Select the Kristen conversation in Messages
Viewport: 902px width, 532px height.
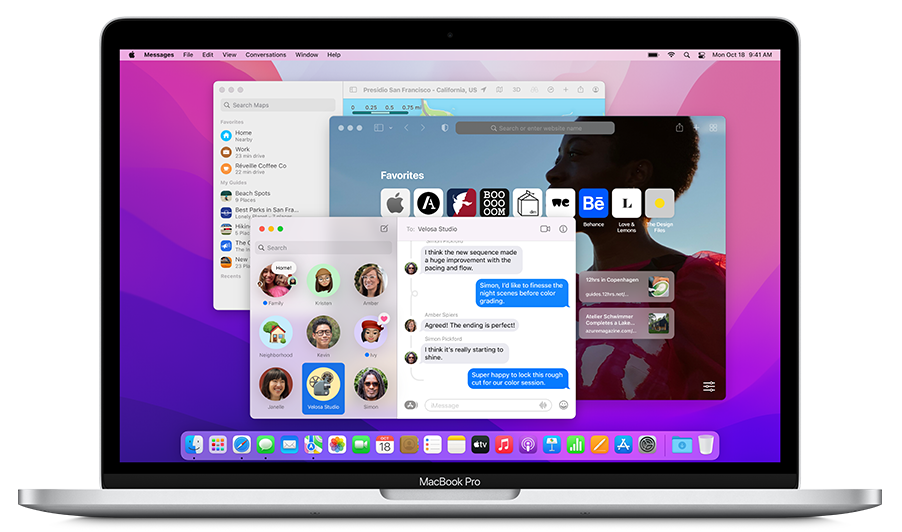(x=323, y=285)
